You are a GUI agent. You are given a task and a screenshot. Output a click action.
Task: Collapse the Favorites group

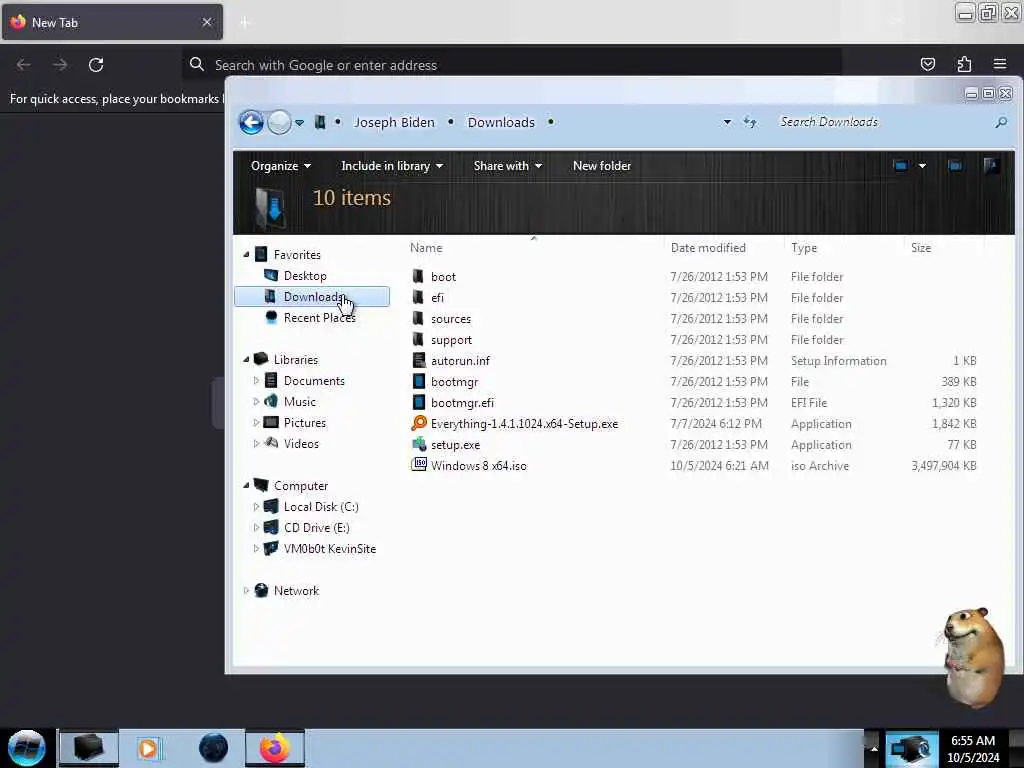click(246, 255)
